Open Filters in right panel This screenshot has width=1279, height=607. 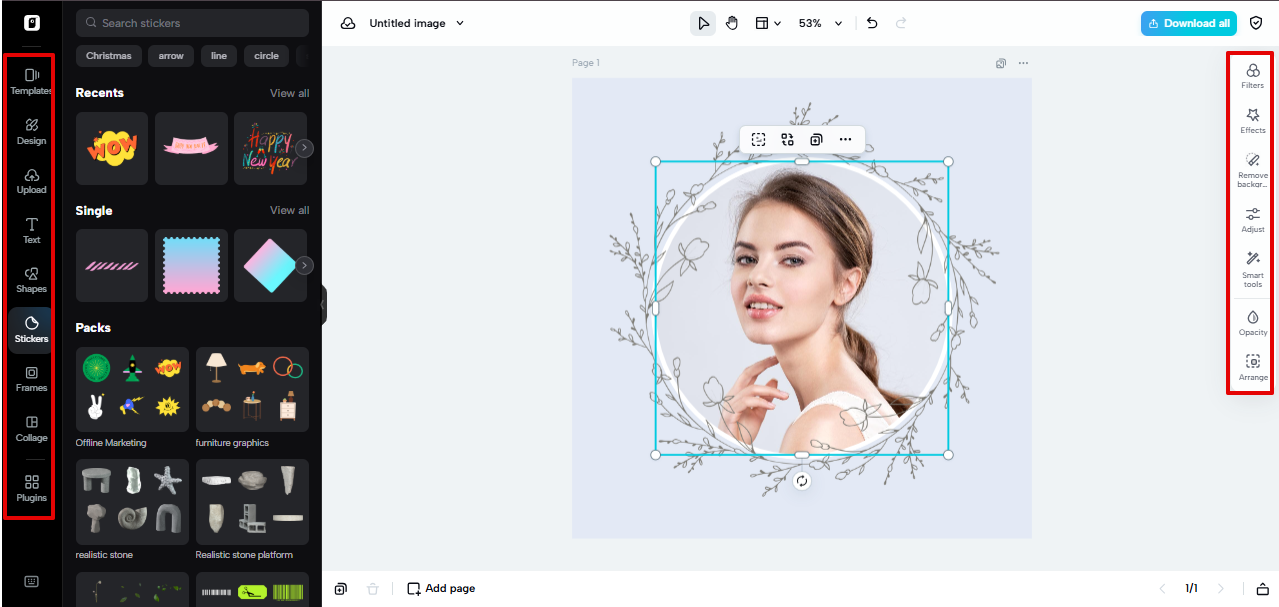(x=1252, y=76)
